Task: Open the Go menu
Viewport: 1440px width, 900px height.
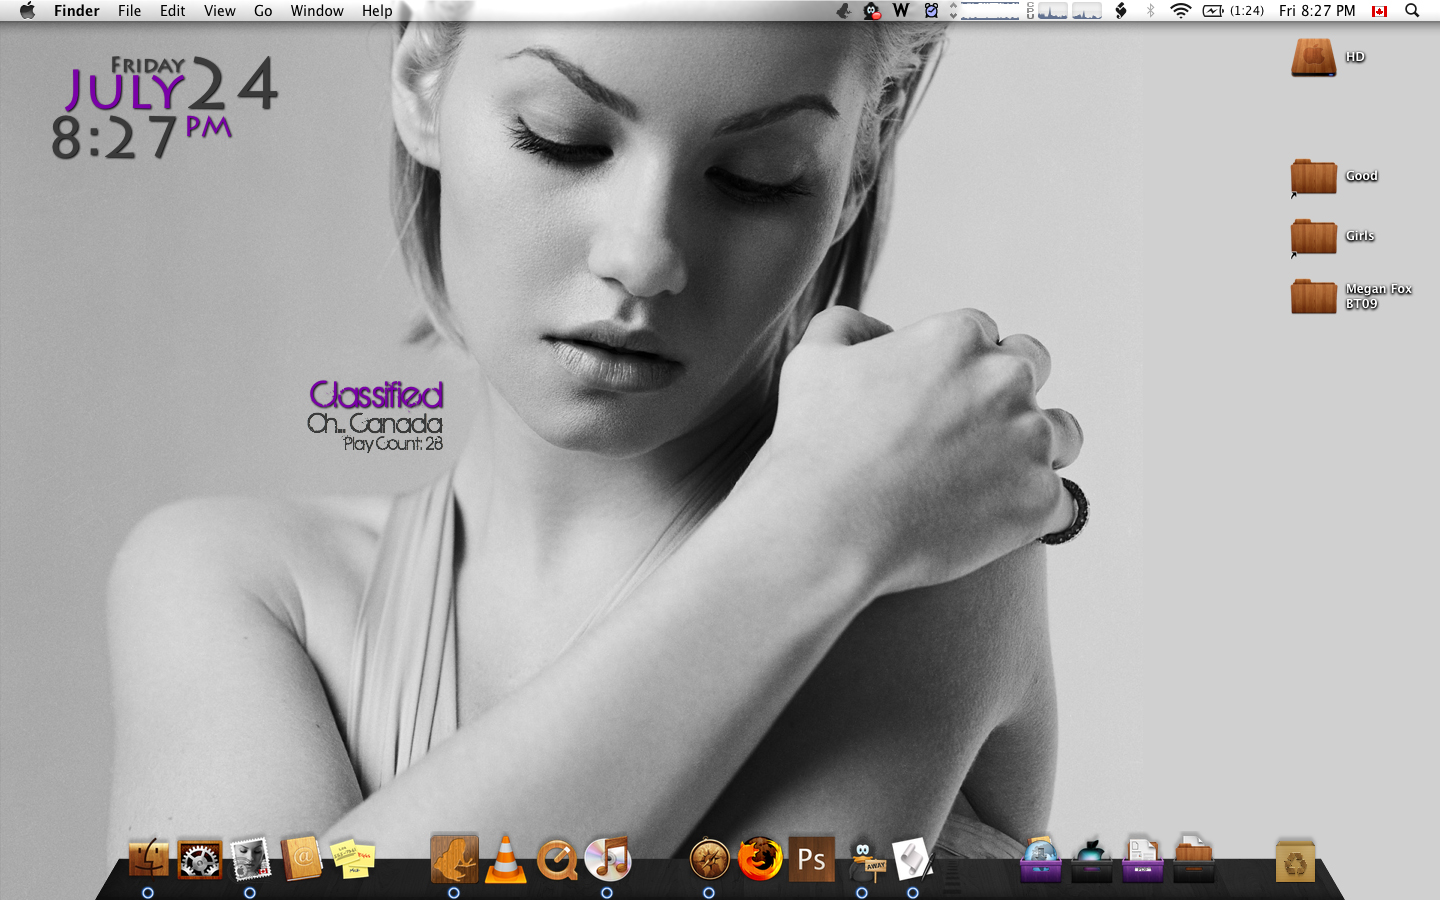Action: point(263,11)
